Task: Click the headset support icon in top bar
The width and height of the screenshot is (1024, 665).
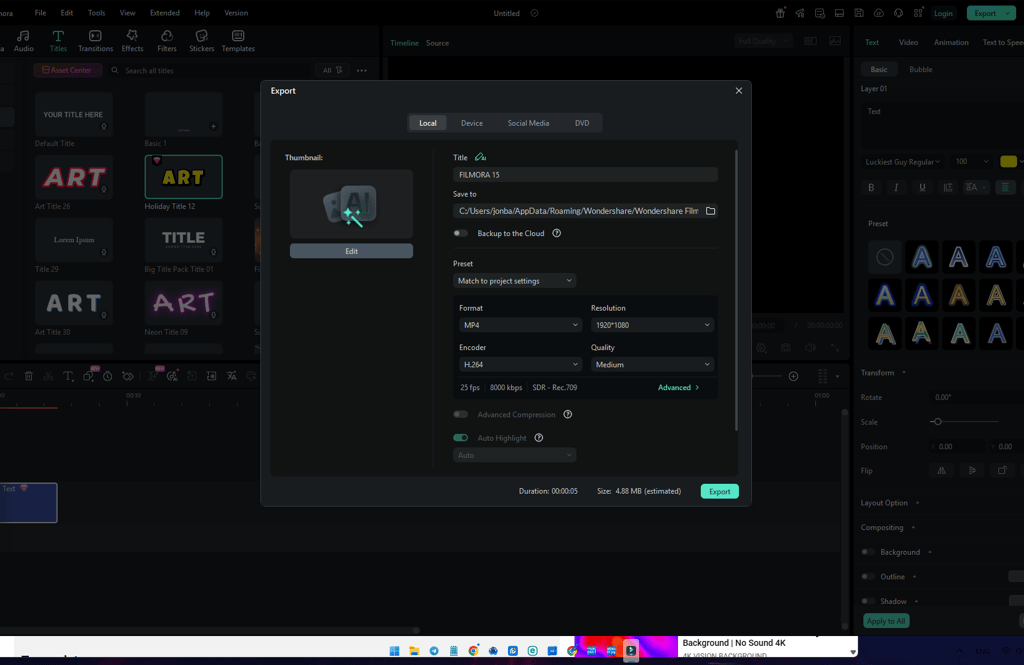Action: pos(899,13)
